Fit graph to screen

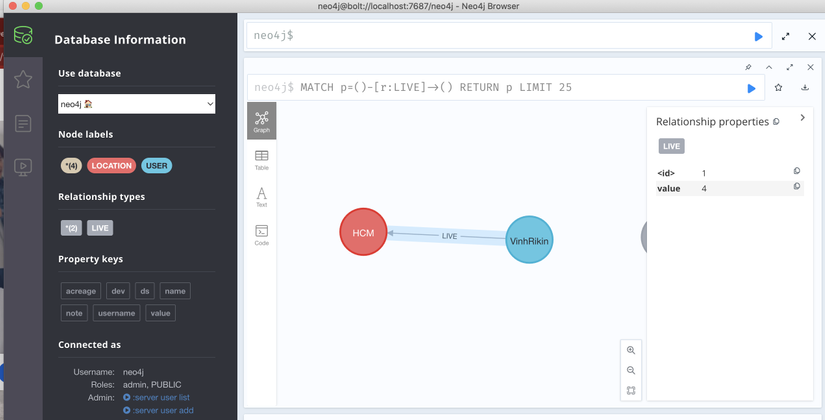coord(631,391)
